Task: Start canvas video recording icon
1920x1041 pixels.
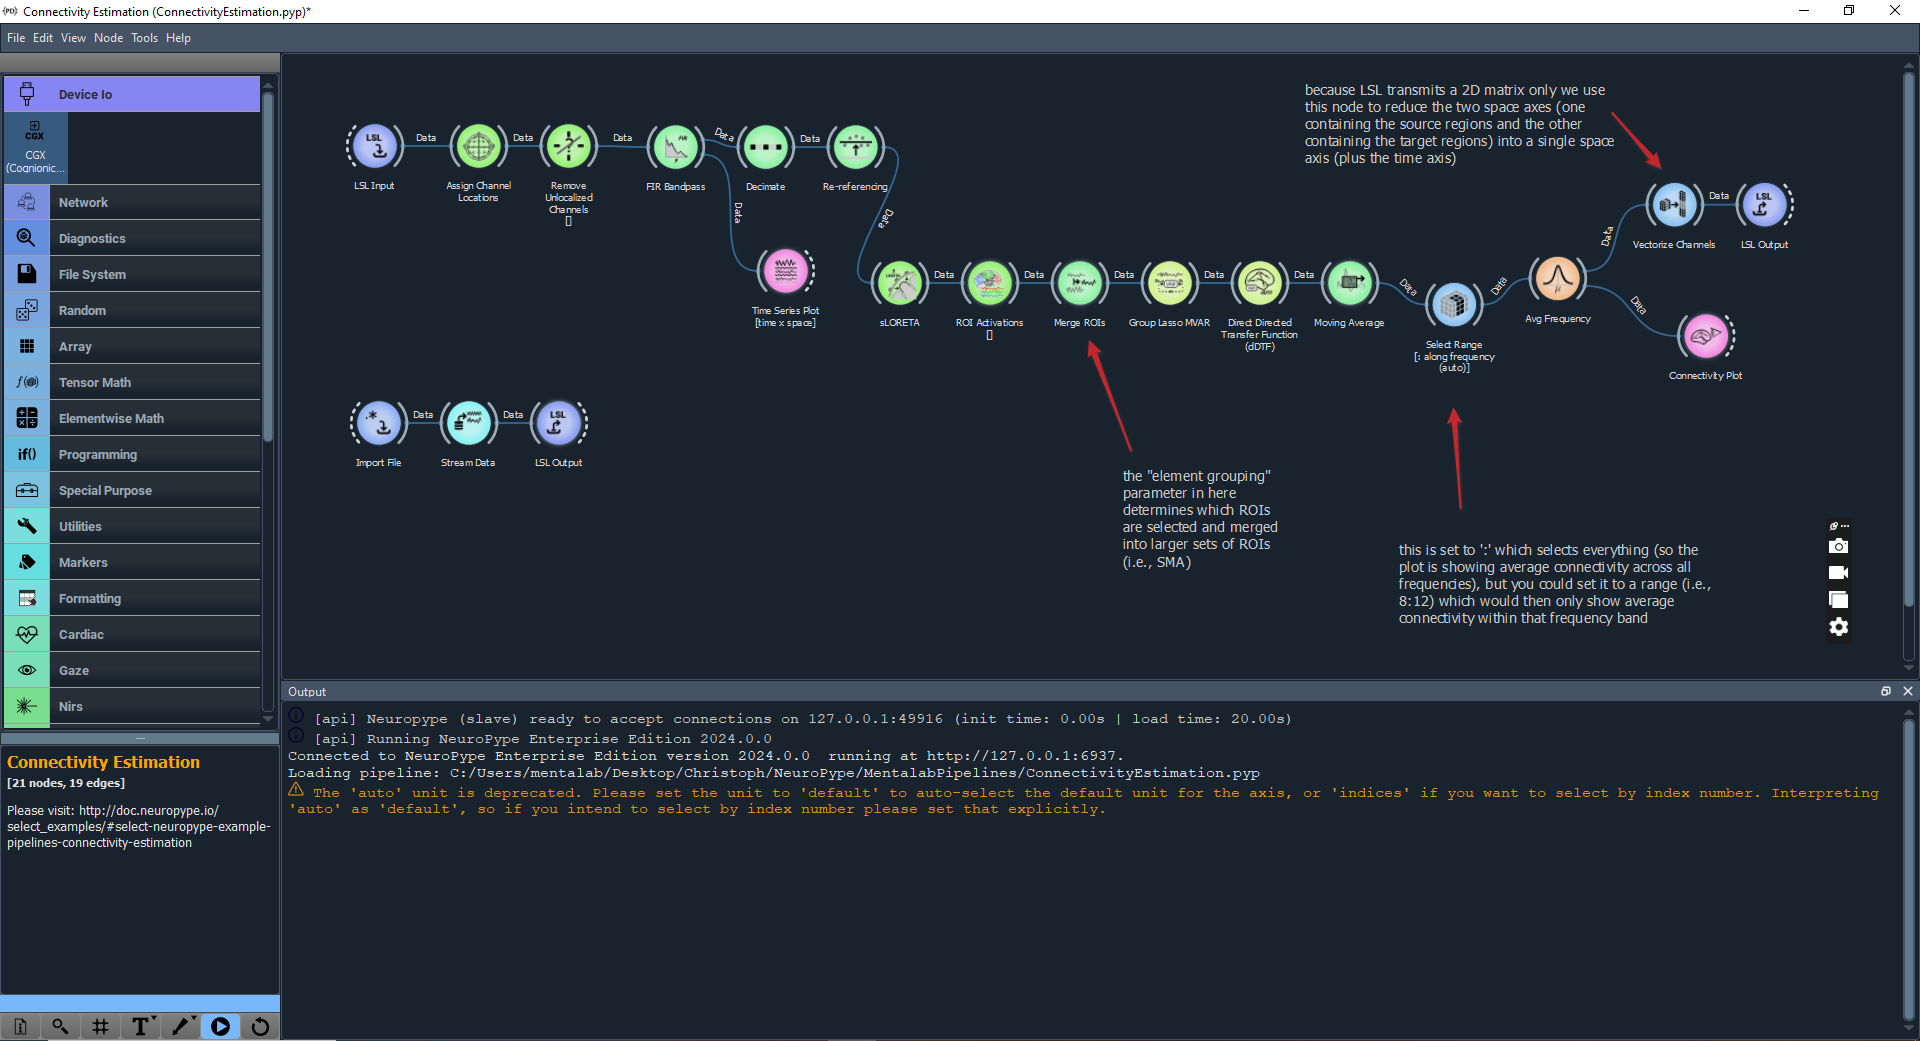Action: pos(1838,573)
